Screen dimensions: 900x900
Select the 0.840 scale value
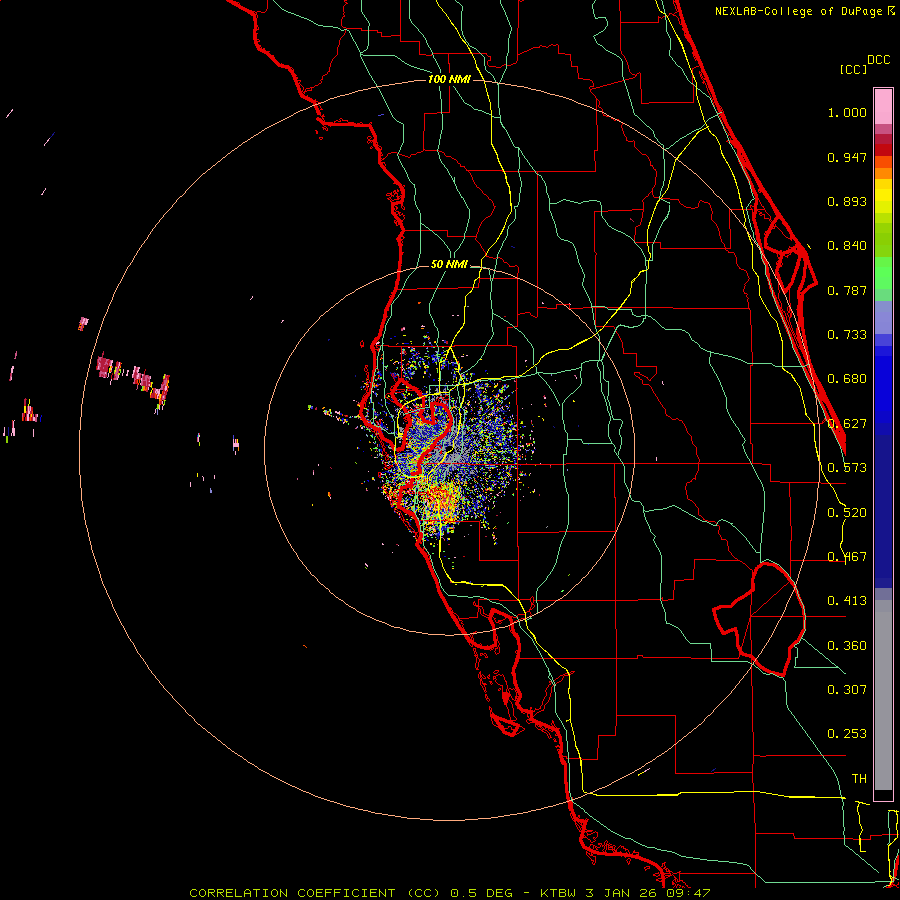pos(847,246)
